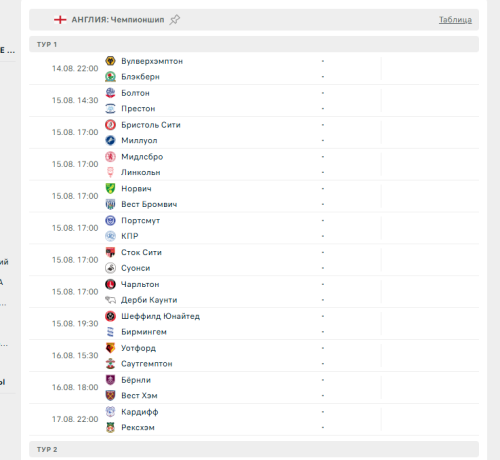Select the Bolton club logo
The width and height of the screenshot is (500, 460).
coord(110,93)
